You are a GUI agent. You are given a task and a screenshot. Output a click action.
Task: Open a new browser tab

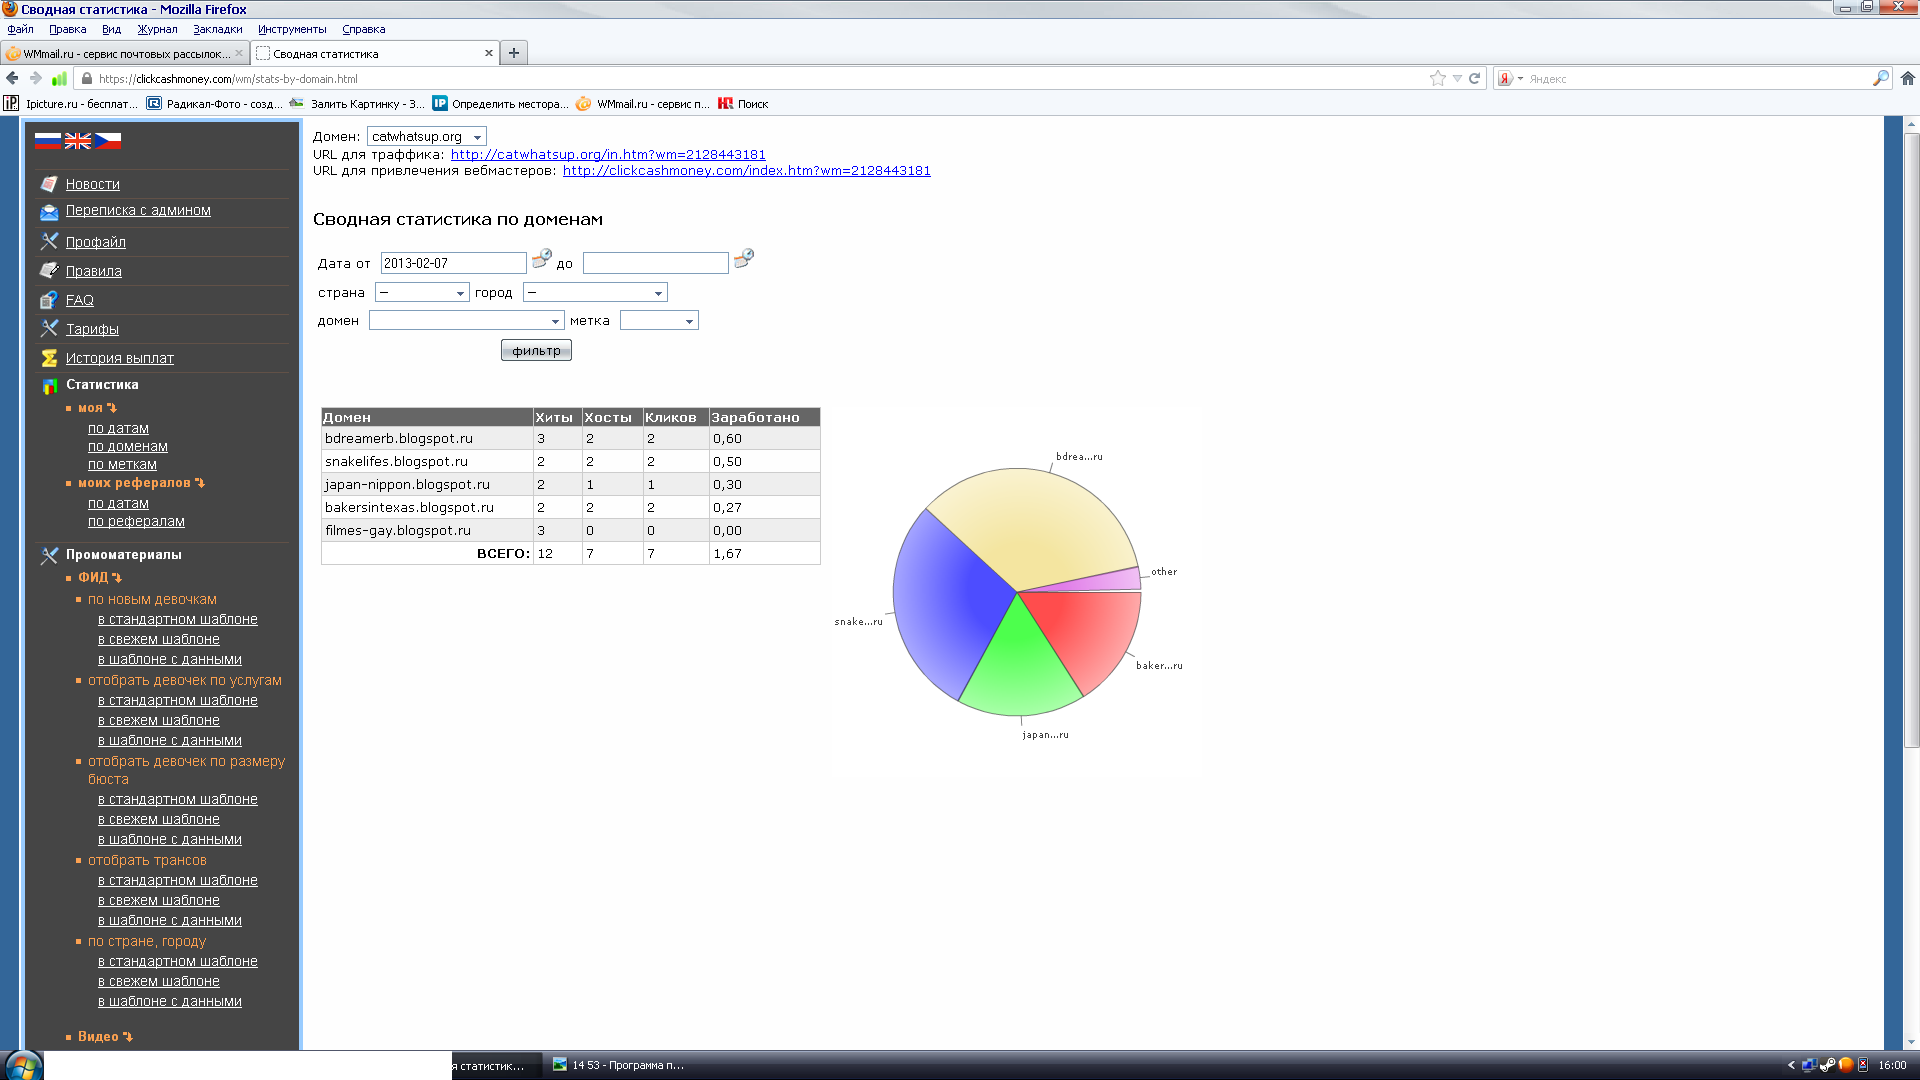coord(514,53)
